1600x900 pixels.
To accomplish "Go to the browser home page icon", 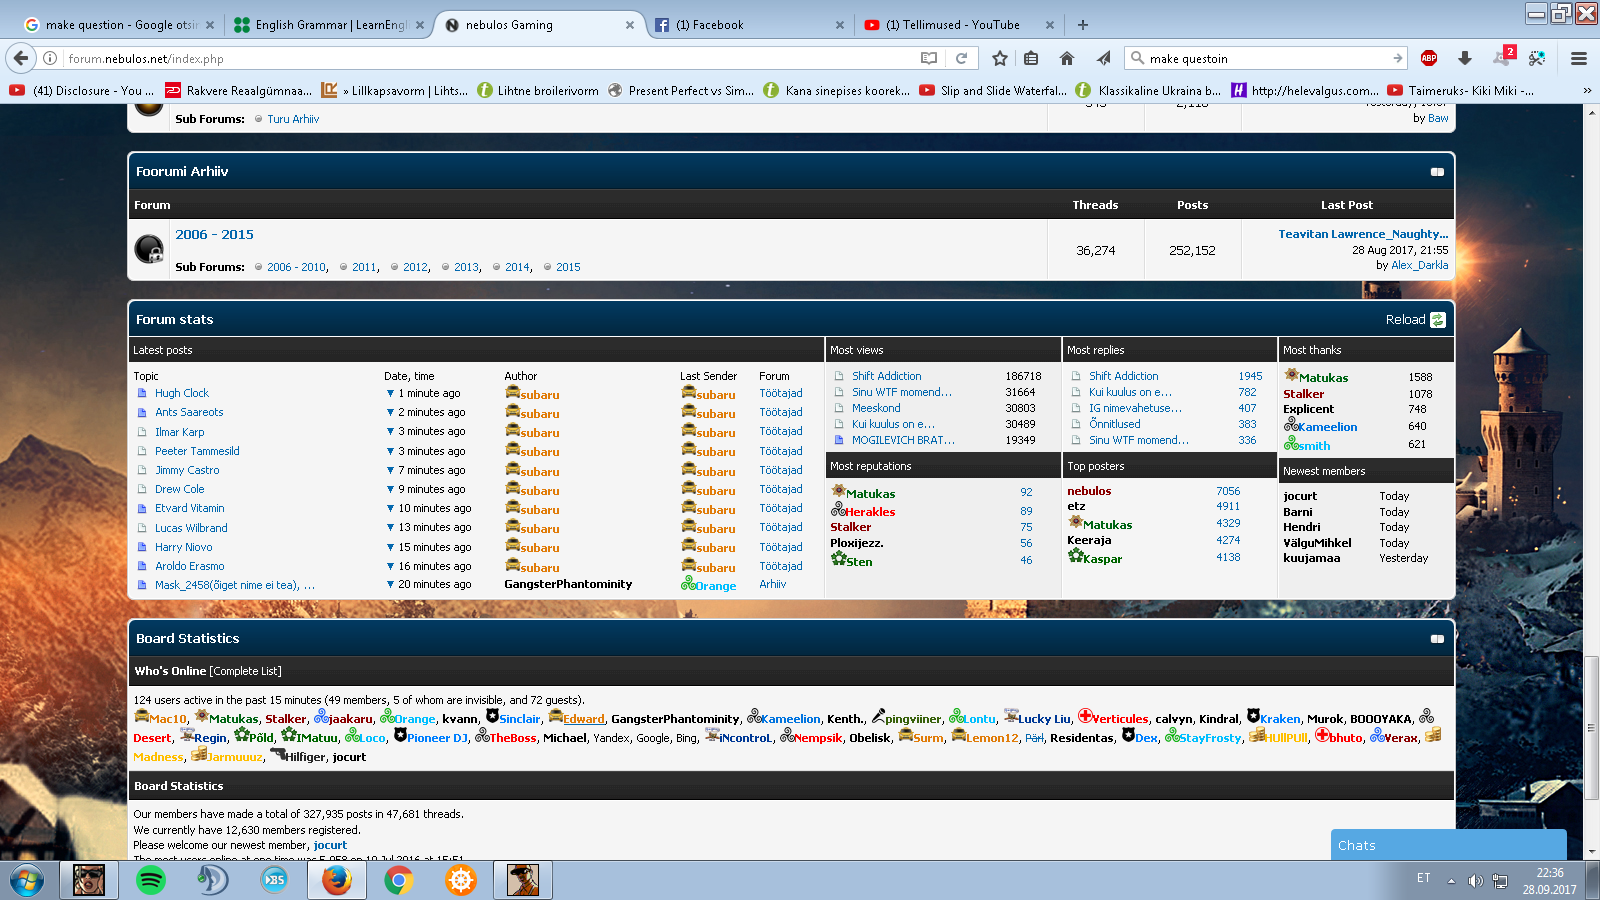I will pos(1067,58).
